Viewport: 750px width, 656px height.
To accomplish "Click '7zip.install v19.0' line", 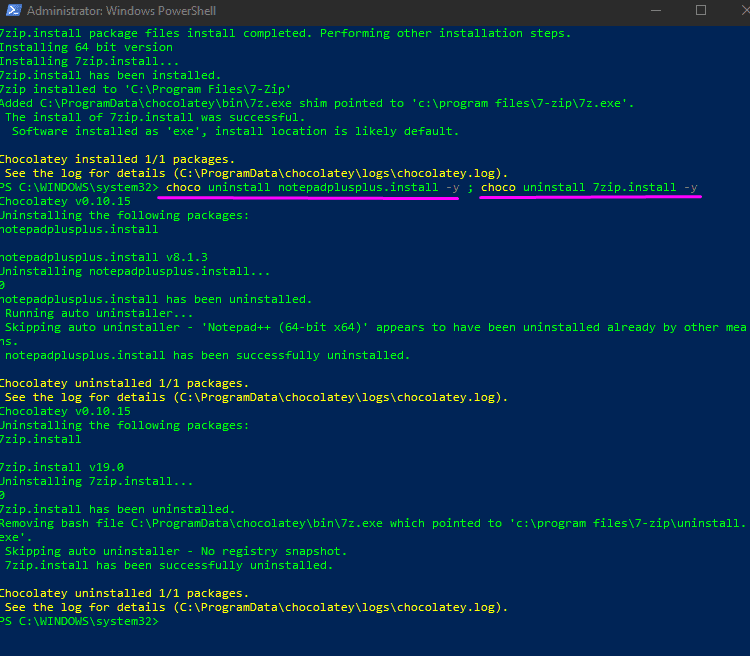I will pos(62,467).
